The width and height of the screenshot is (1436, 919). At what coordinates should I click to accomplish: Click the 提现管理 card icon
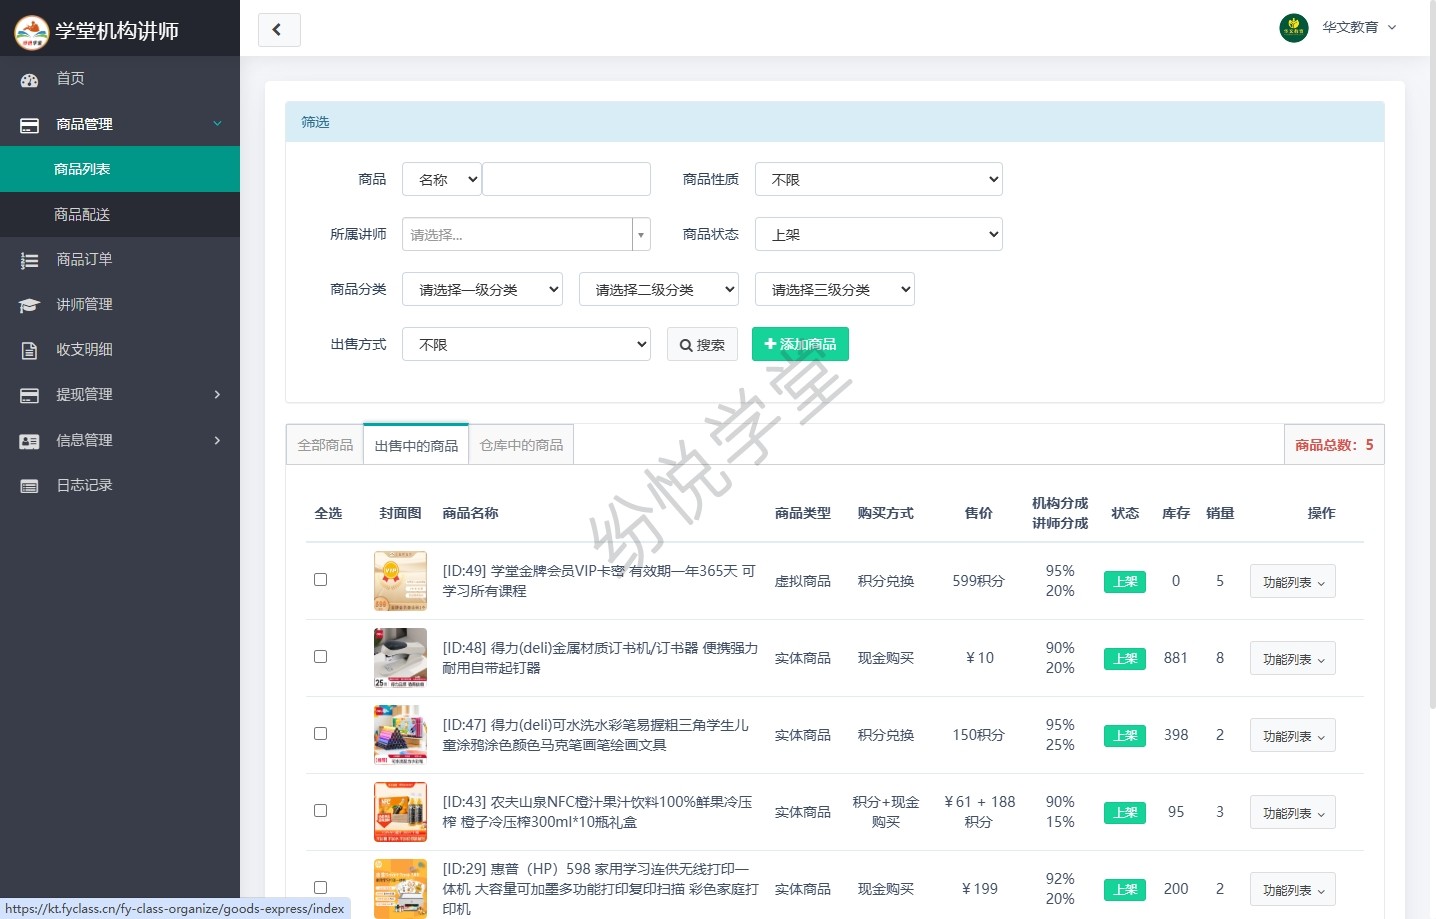tap(29, 395)
